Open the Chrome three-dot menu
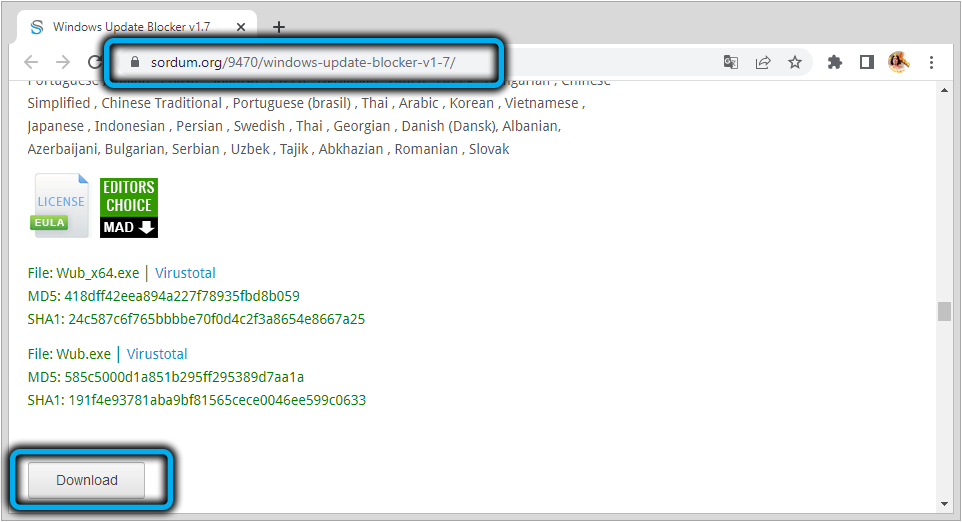The image size is (962, 522). 931,62
